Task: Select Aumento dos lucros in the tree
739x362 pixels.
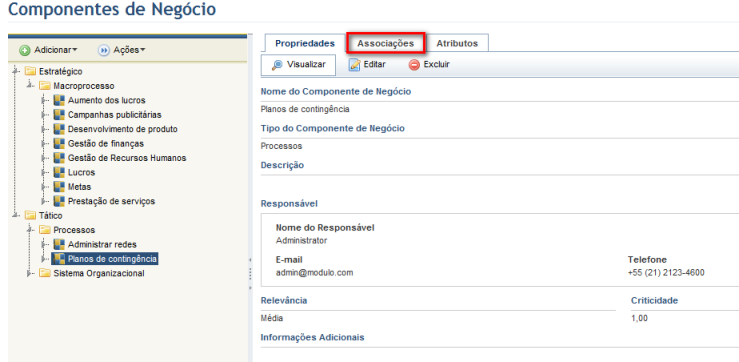Action: click(107, 100)
